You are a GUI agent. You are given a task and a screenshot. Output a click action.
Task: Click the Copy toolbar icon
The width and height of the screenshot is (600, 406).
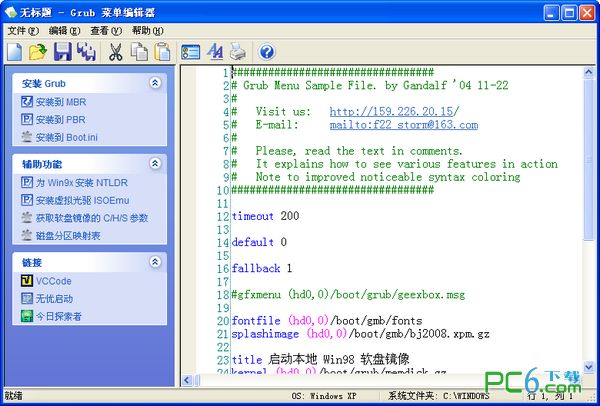pyautogui.click(x=139, y=52)
